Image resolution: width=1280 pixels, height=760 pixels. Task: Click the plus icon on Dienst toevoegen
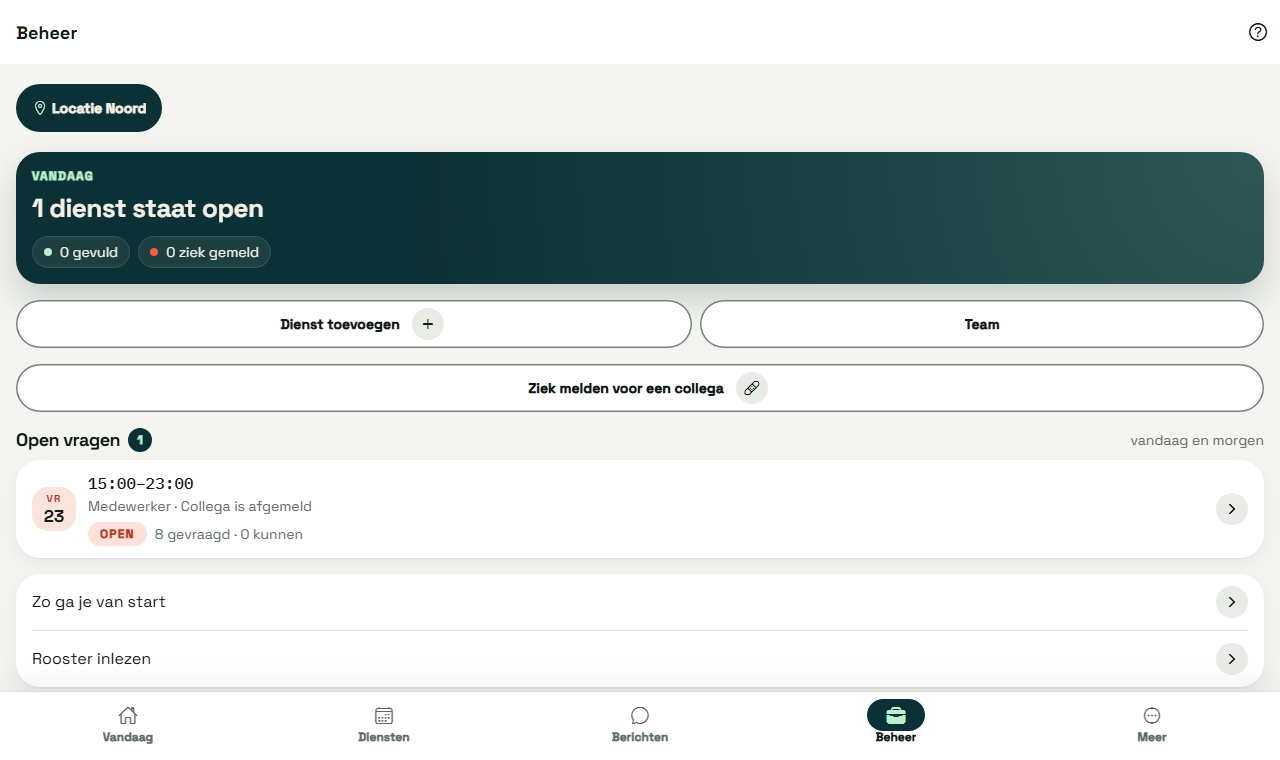[428, 324]
